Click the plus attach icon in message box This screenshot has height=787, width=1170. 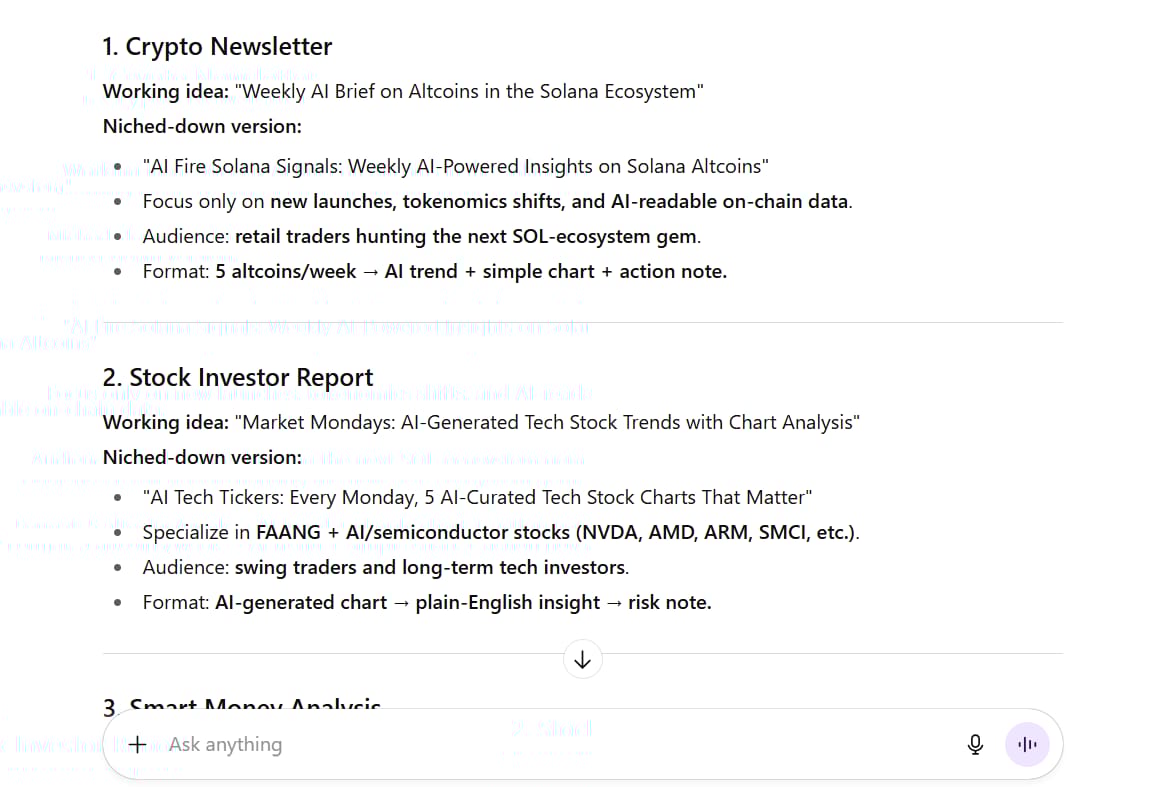[x=137, y=744]
